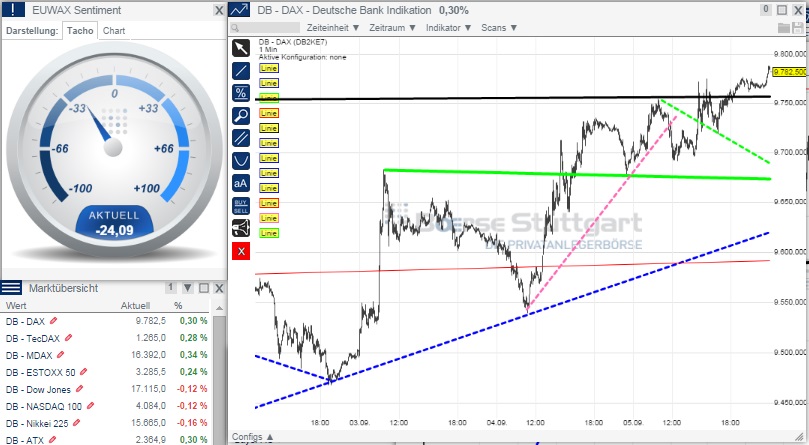Activate the magnifier zoom tool
The height and width of the screenshot is (445, 809).
click(x=241, y=116)
